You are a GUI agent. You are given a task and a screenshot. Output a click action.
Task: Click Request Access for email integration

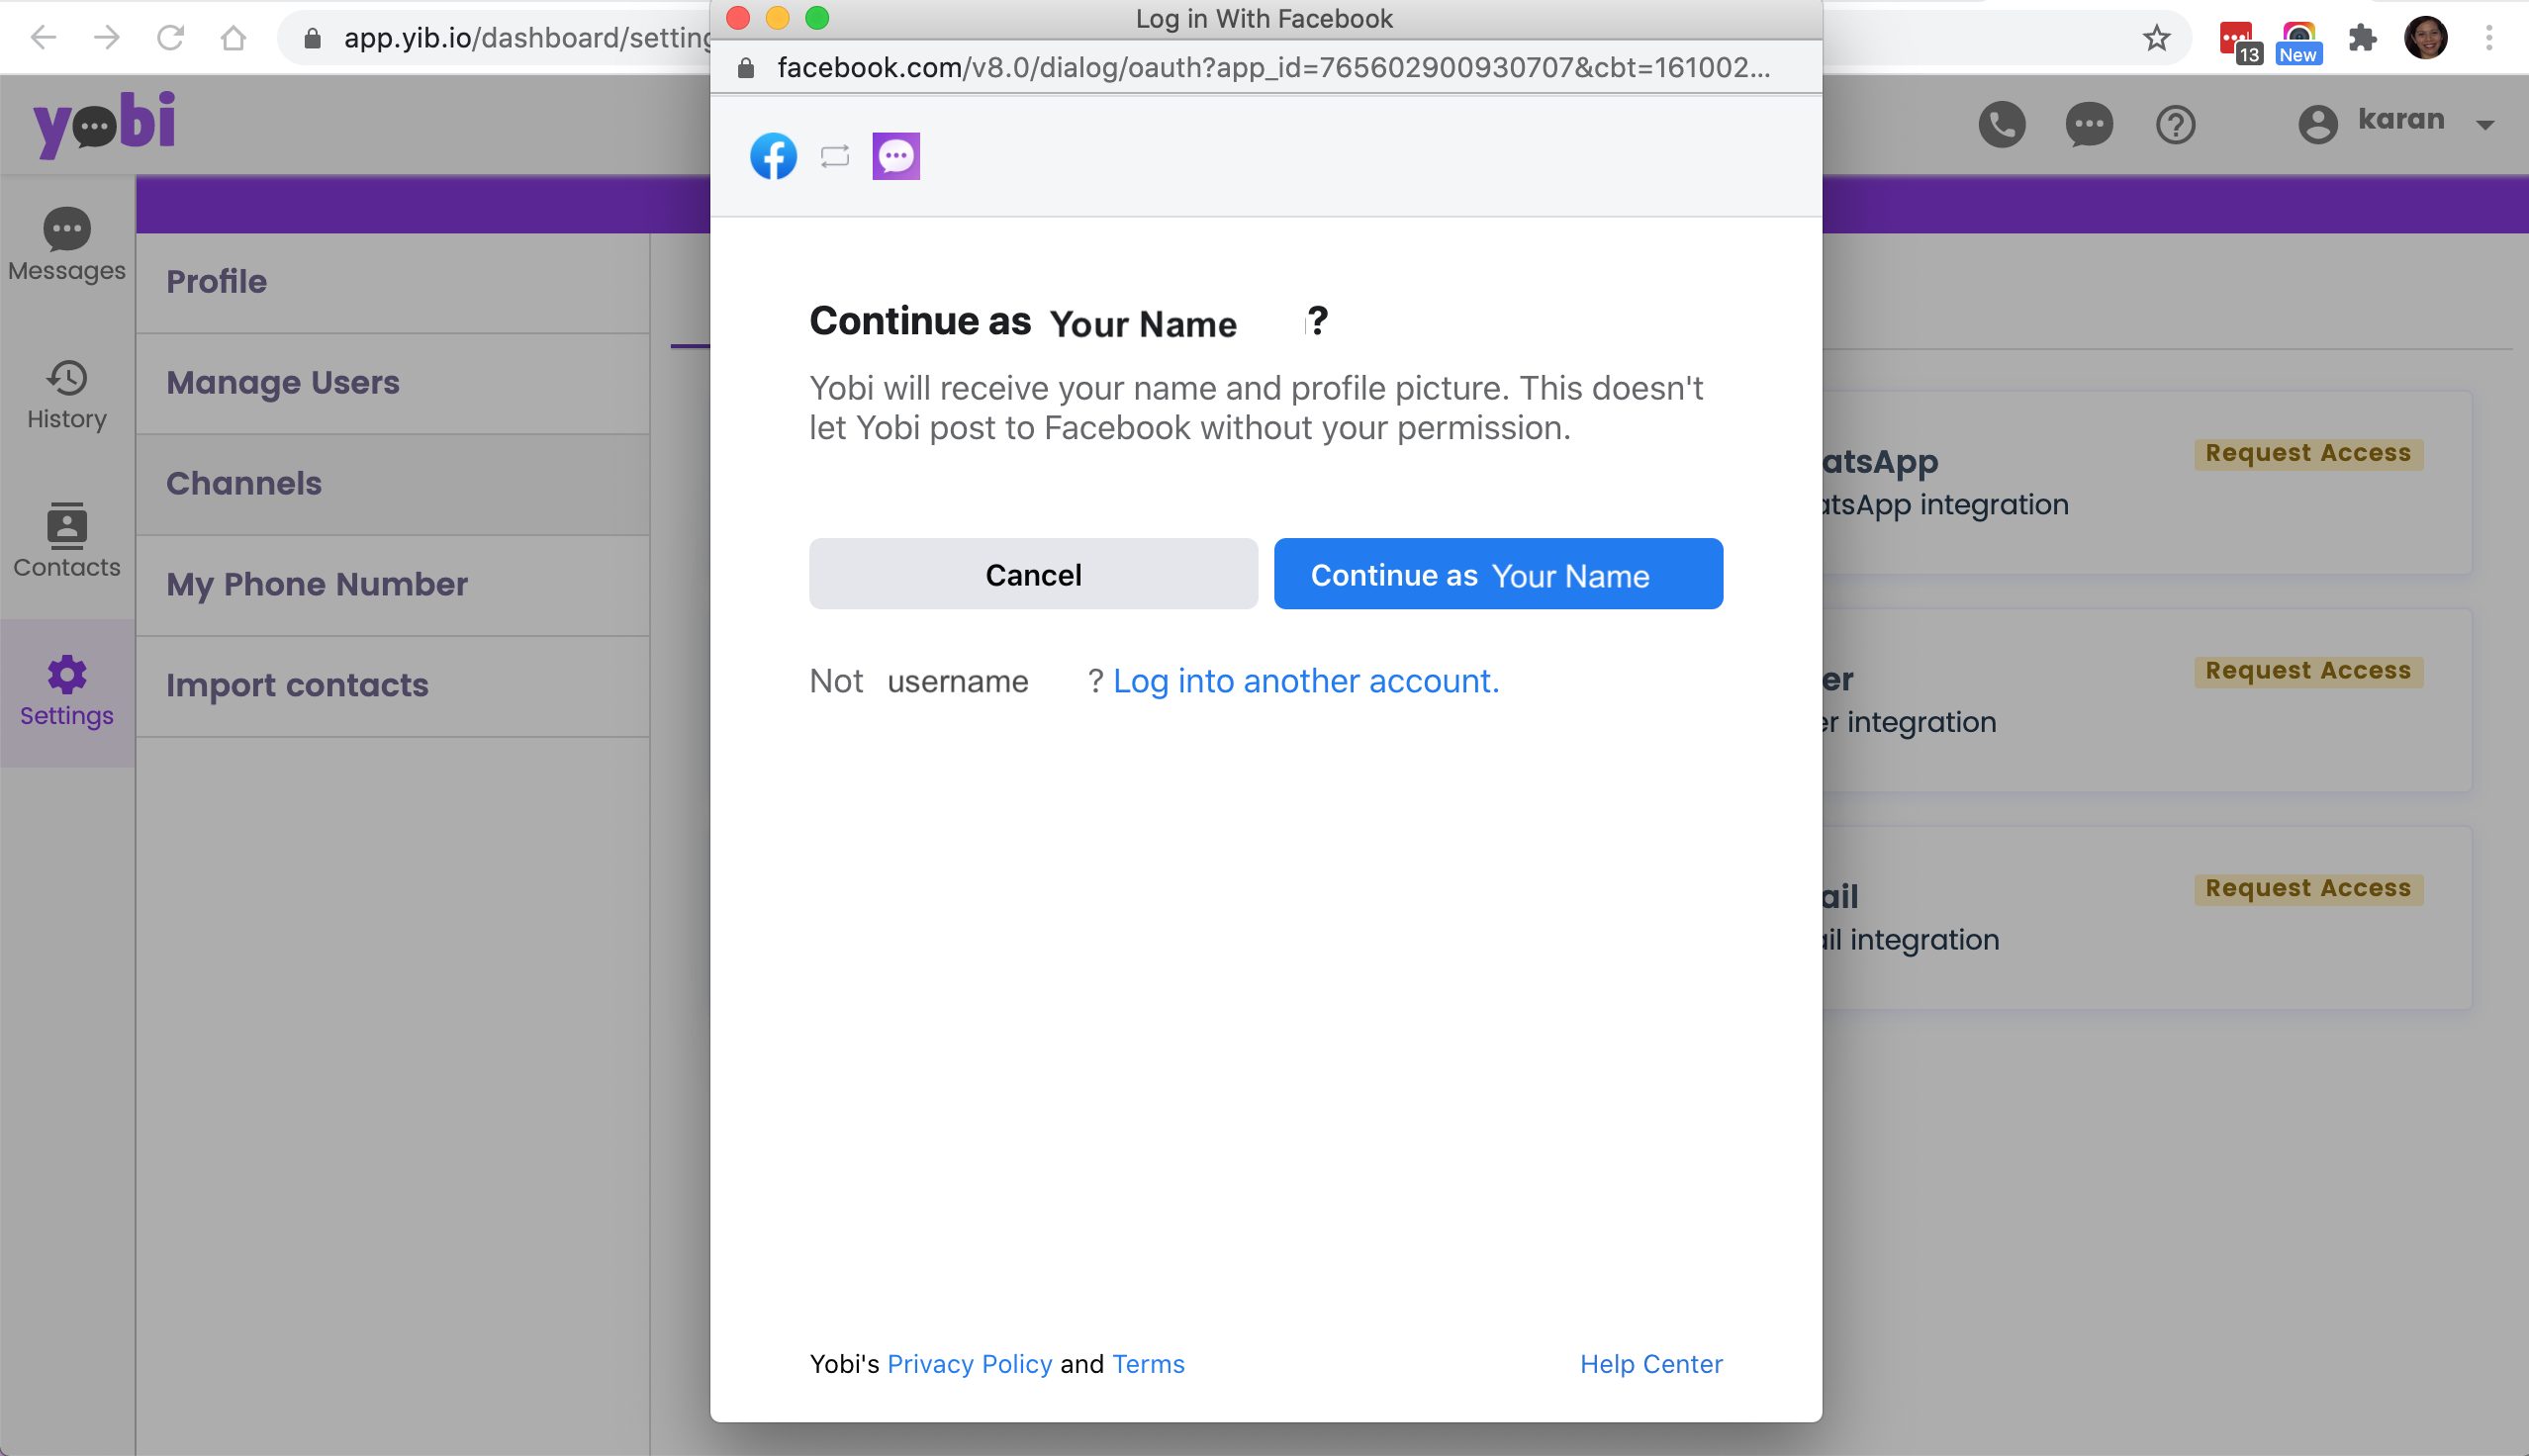click(2308, 889)
